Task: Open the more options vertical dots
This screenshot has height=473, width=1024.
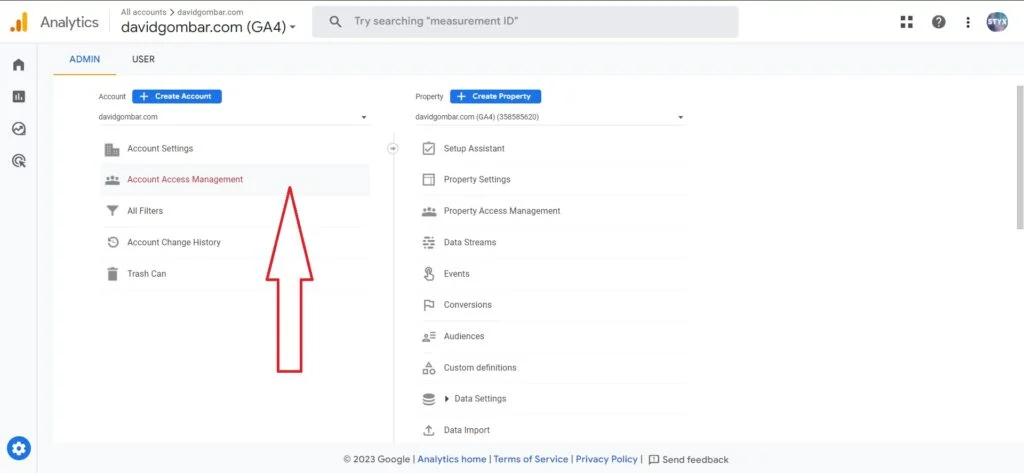Action: (968, 22)
